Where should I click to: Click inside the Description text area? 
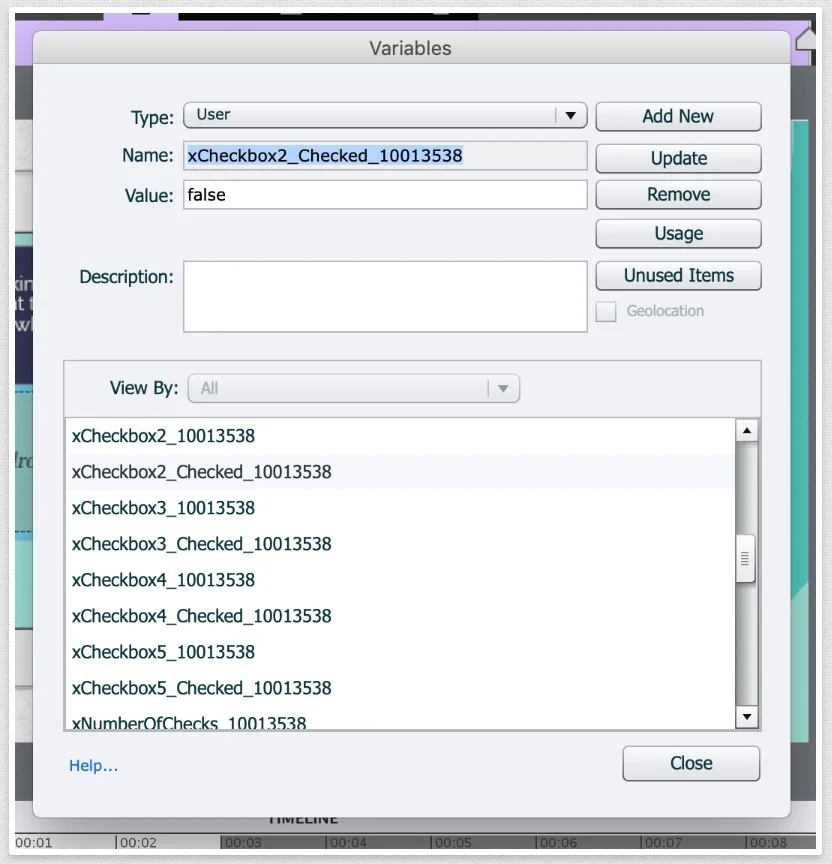pyautogui.click(x=385, y=296)
